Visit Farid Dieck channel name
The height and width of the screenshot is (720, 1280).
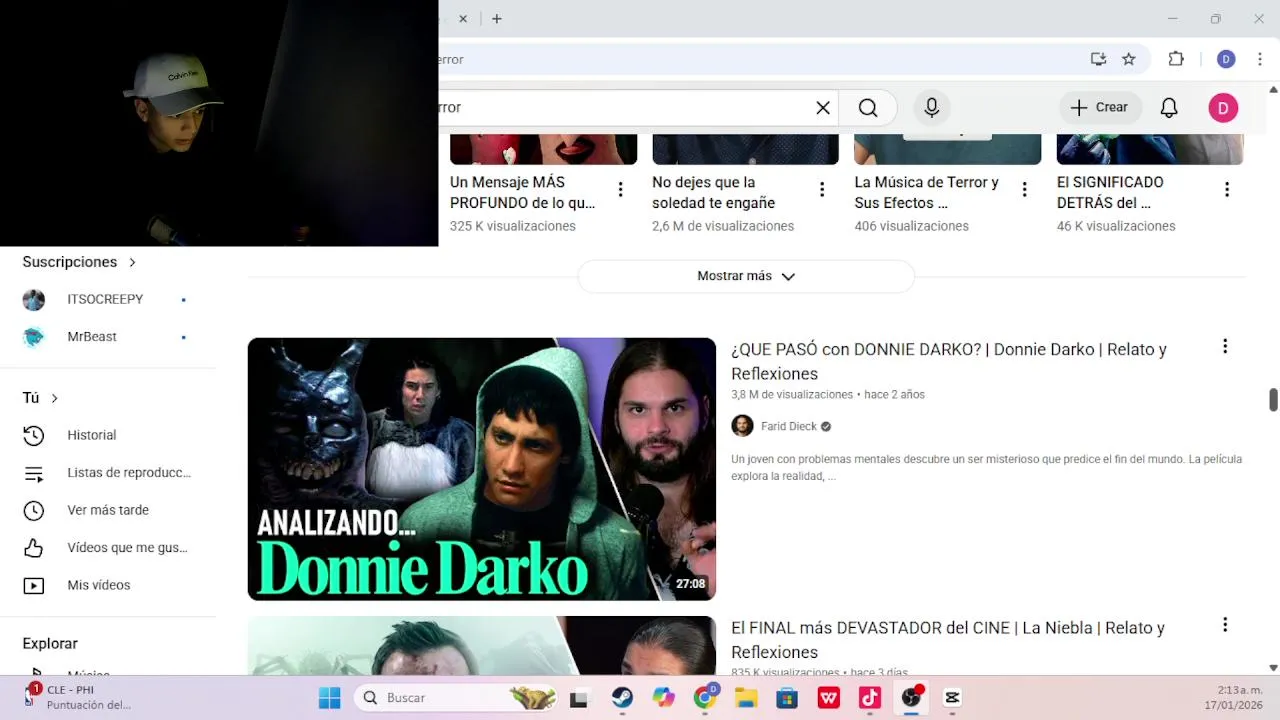pyautogui.click(x=789, y=426)
